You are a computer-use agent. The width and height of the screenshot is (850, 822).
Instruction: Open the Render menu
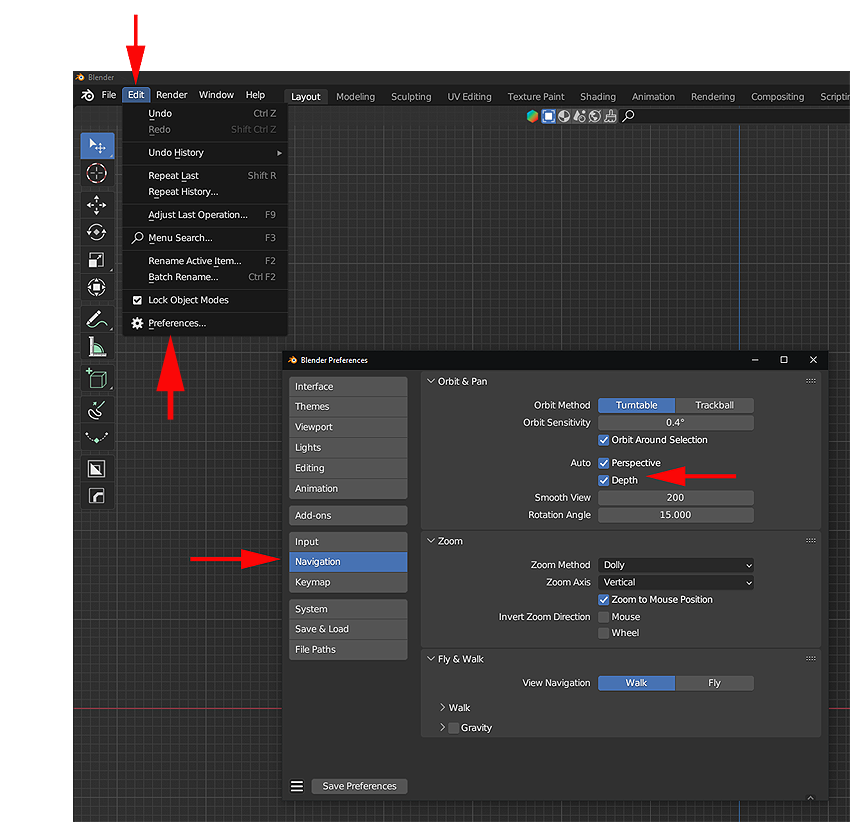[x=172, y=95]
